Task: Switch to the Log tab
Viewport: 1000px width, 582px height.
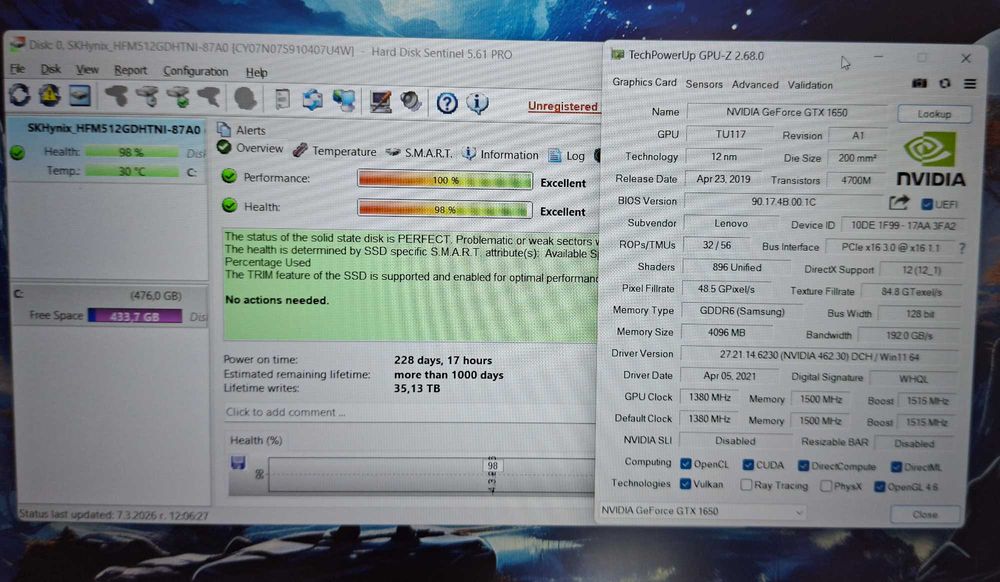Action: (x=566, y=156)
